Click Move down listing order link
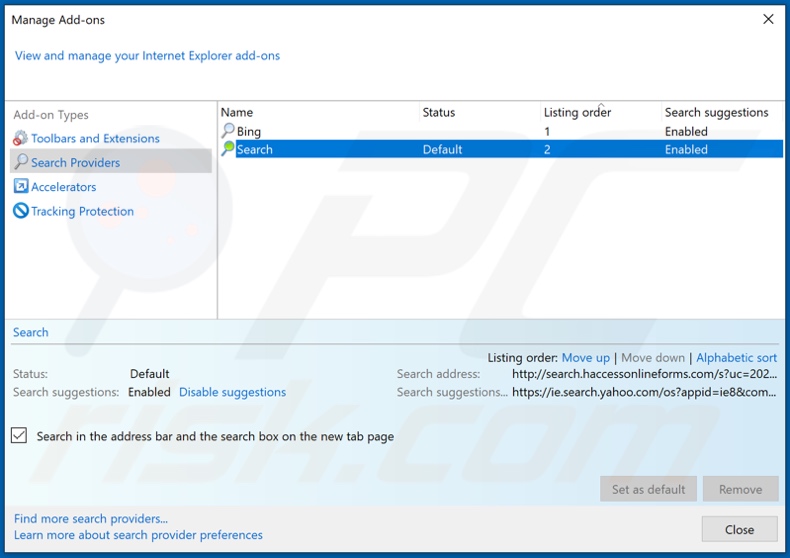The height and width of the screenshot is (558, 790). pos(653,358)
